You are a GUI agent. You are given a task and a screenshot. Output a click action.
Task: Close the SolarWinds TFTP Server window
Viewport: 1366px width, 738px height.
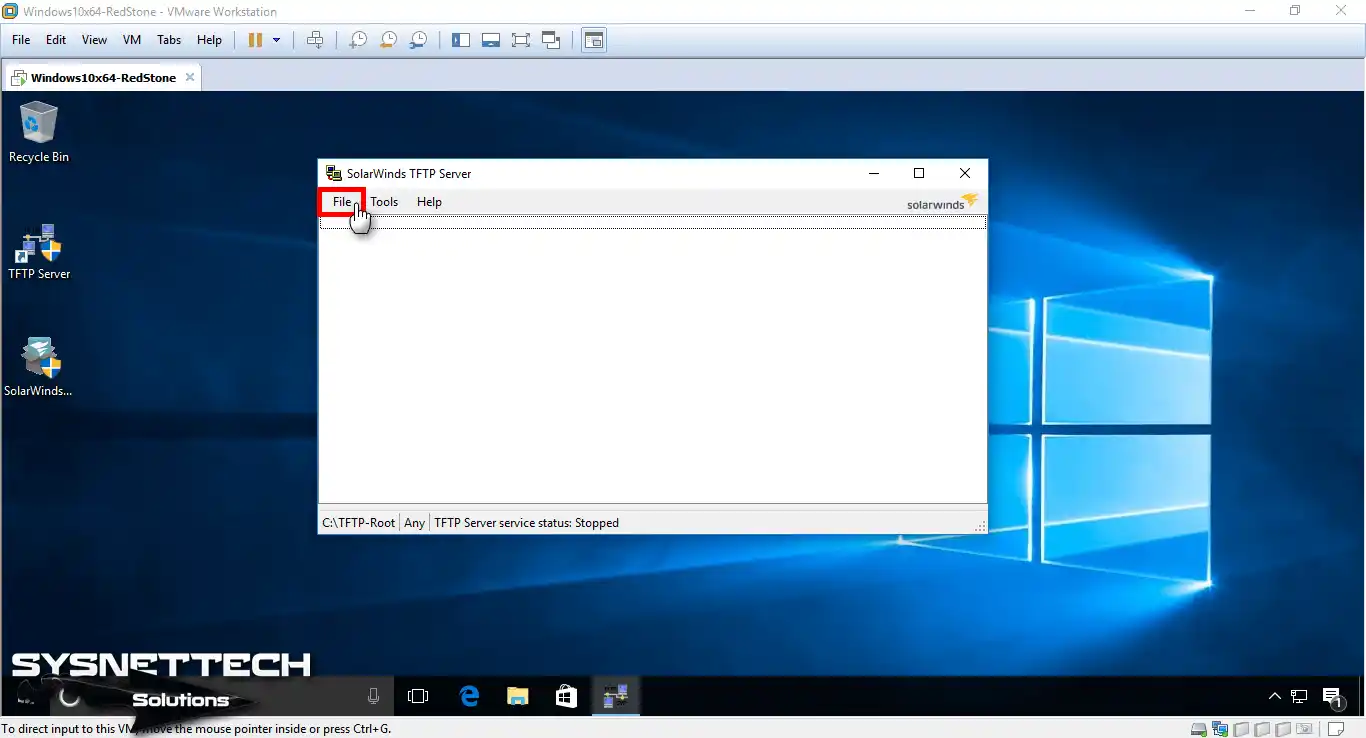[x=965, y=173]
